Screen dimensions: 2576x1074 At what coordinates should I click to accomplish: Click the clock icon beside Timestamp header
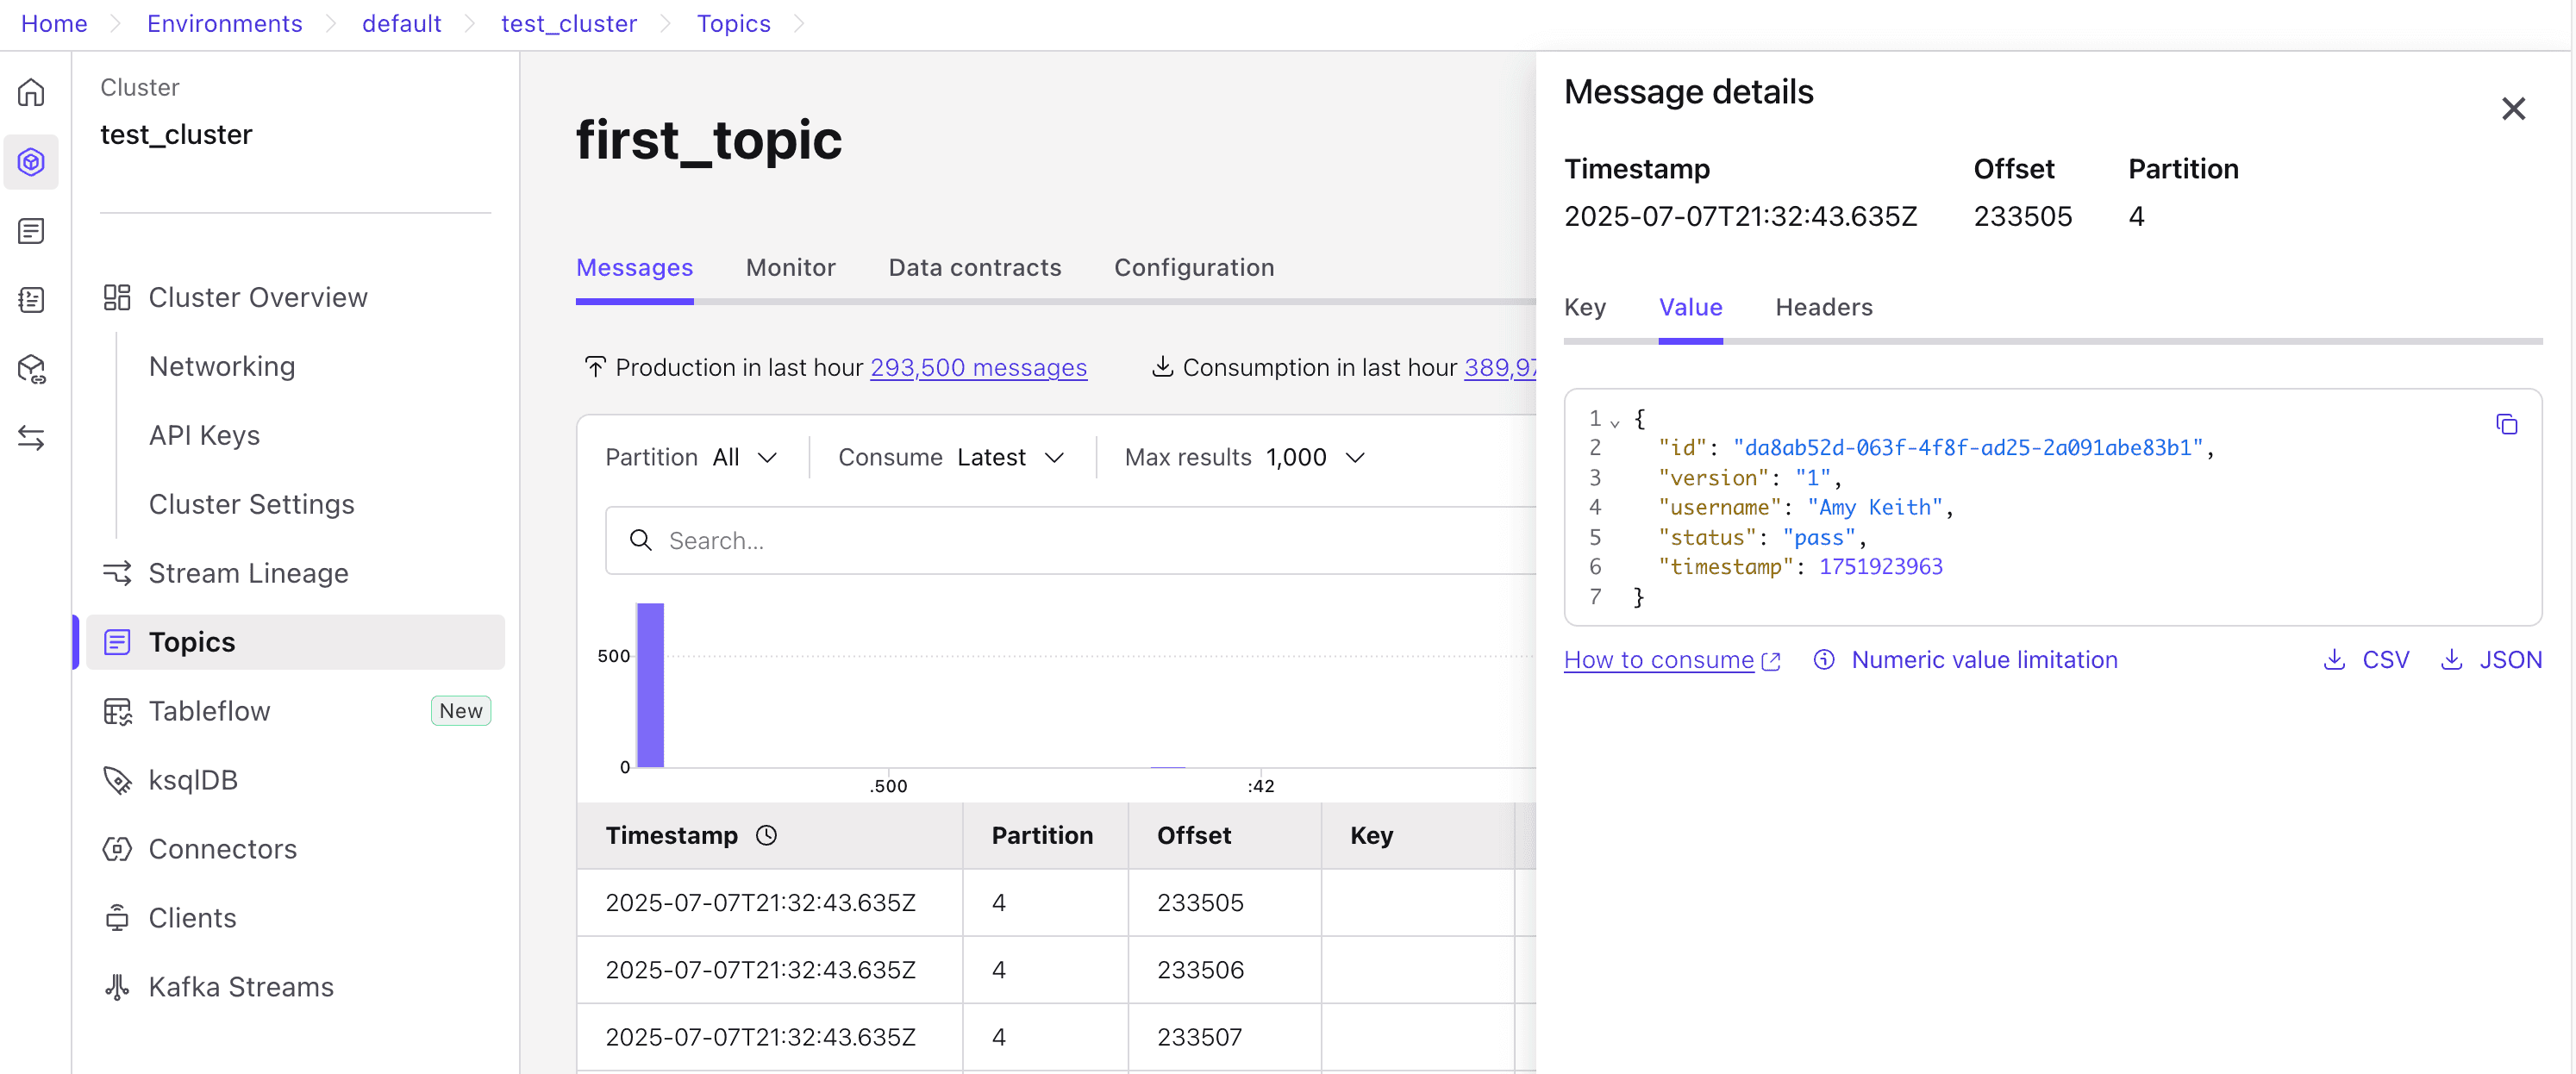point(766,834)
